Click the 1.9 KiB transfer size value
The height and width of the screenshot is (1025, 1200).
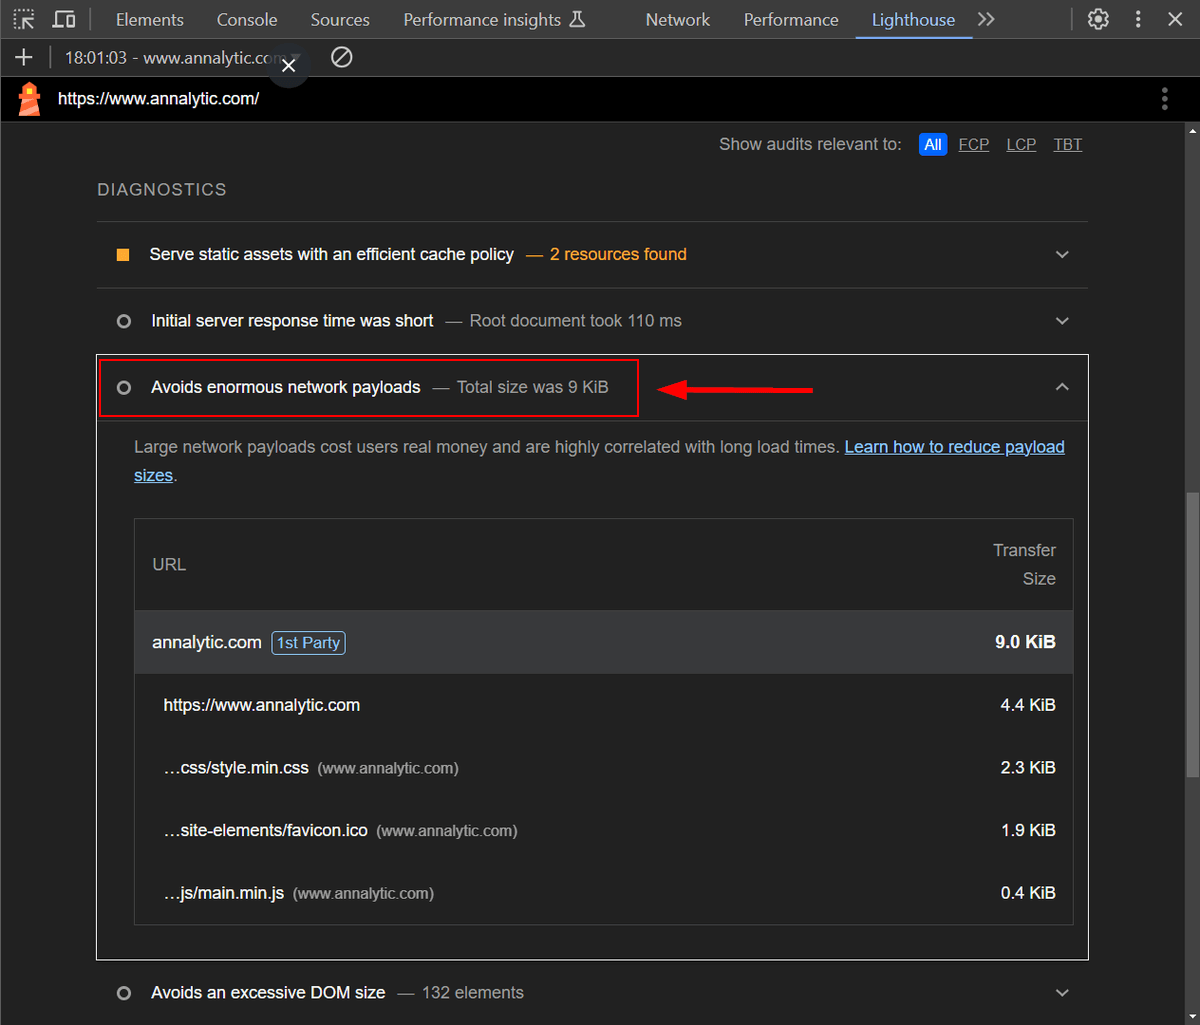click(1028, 830)
